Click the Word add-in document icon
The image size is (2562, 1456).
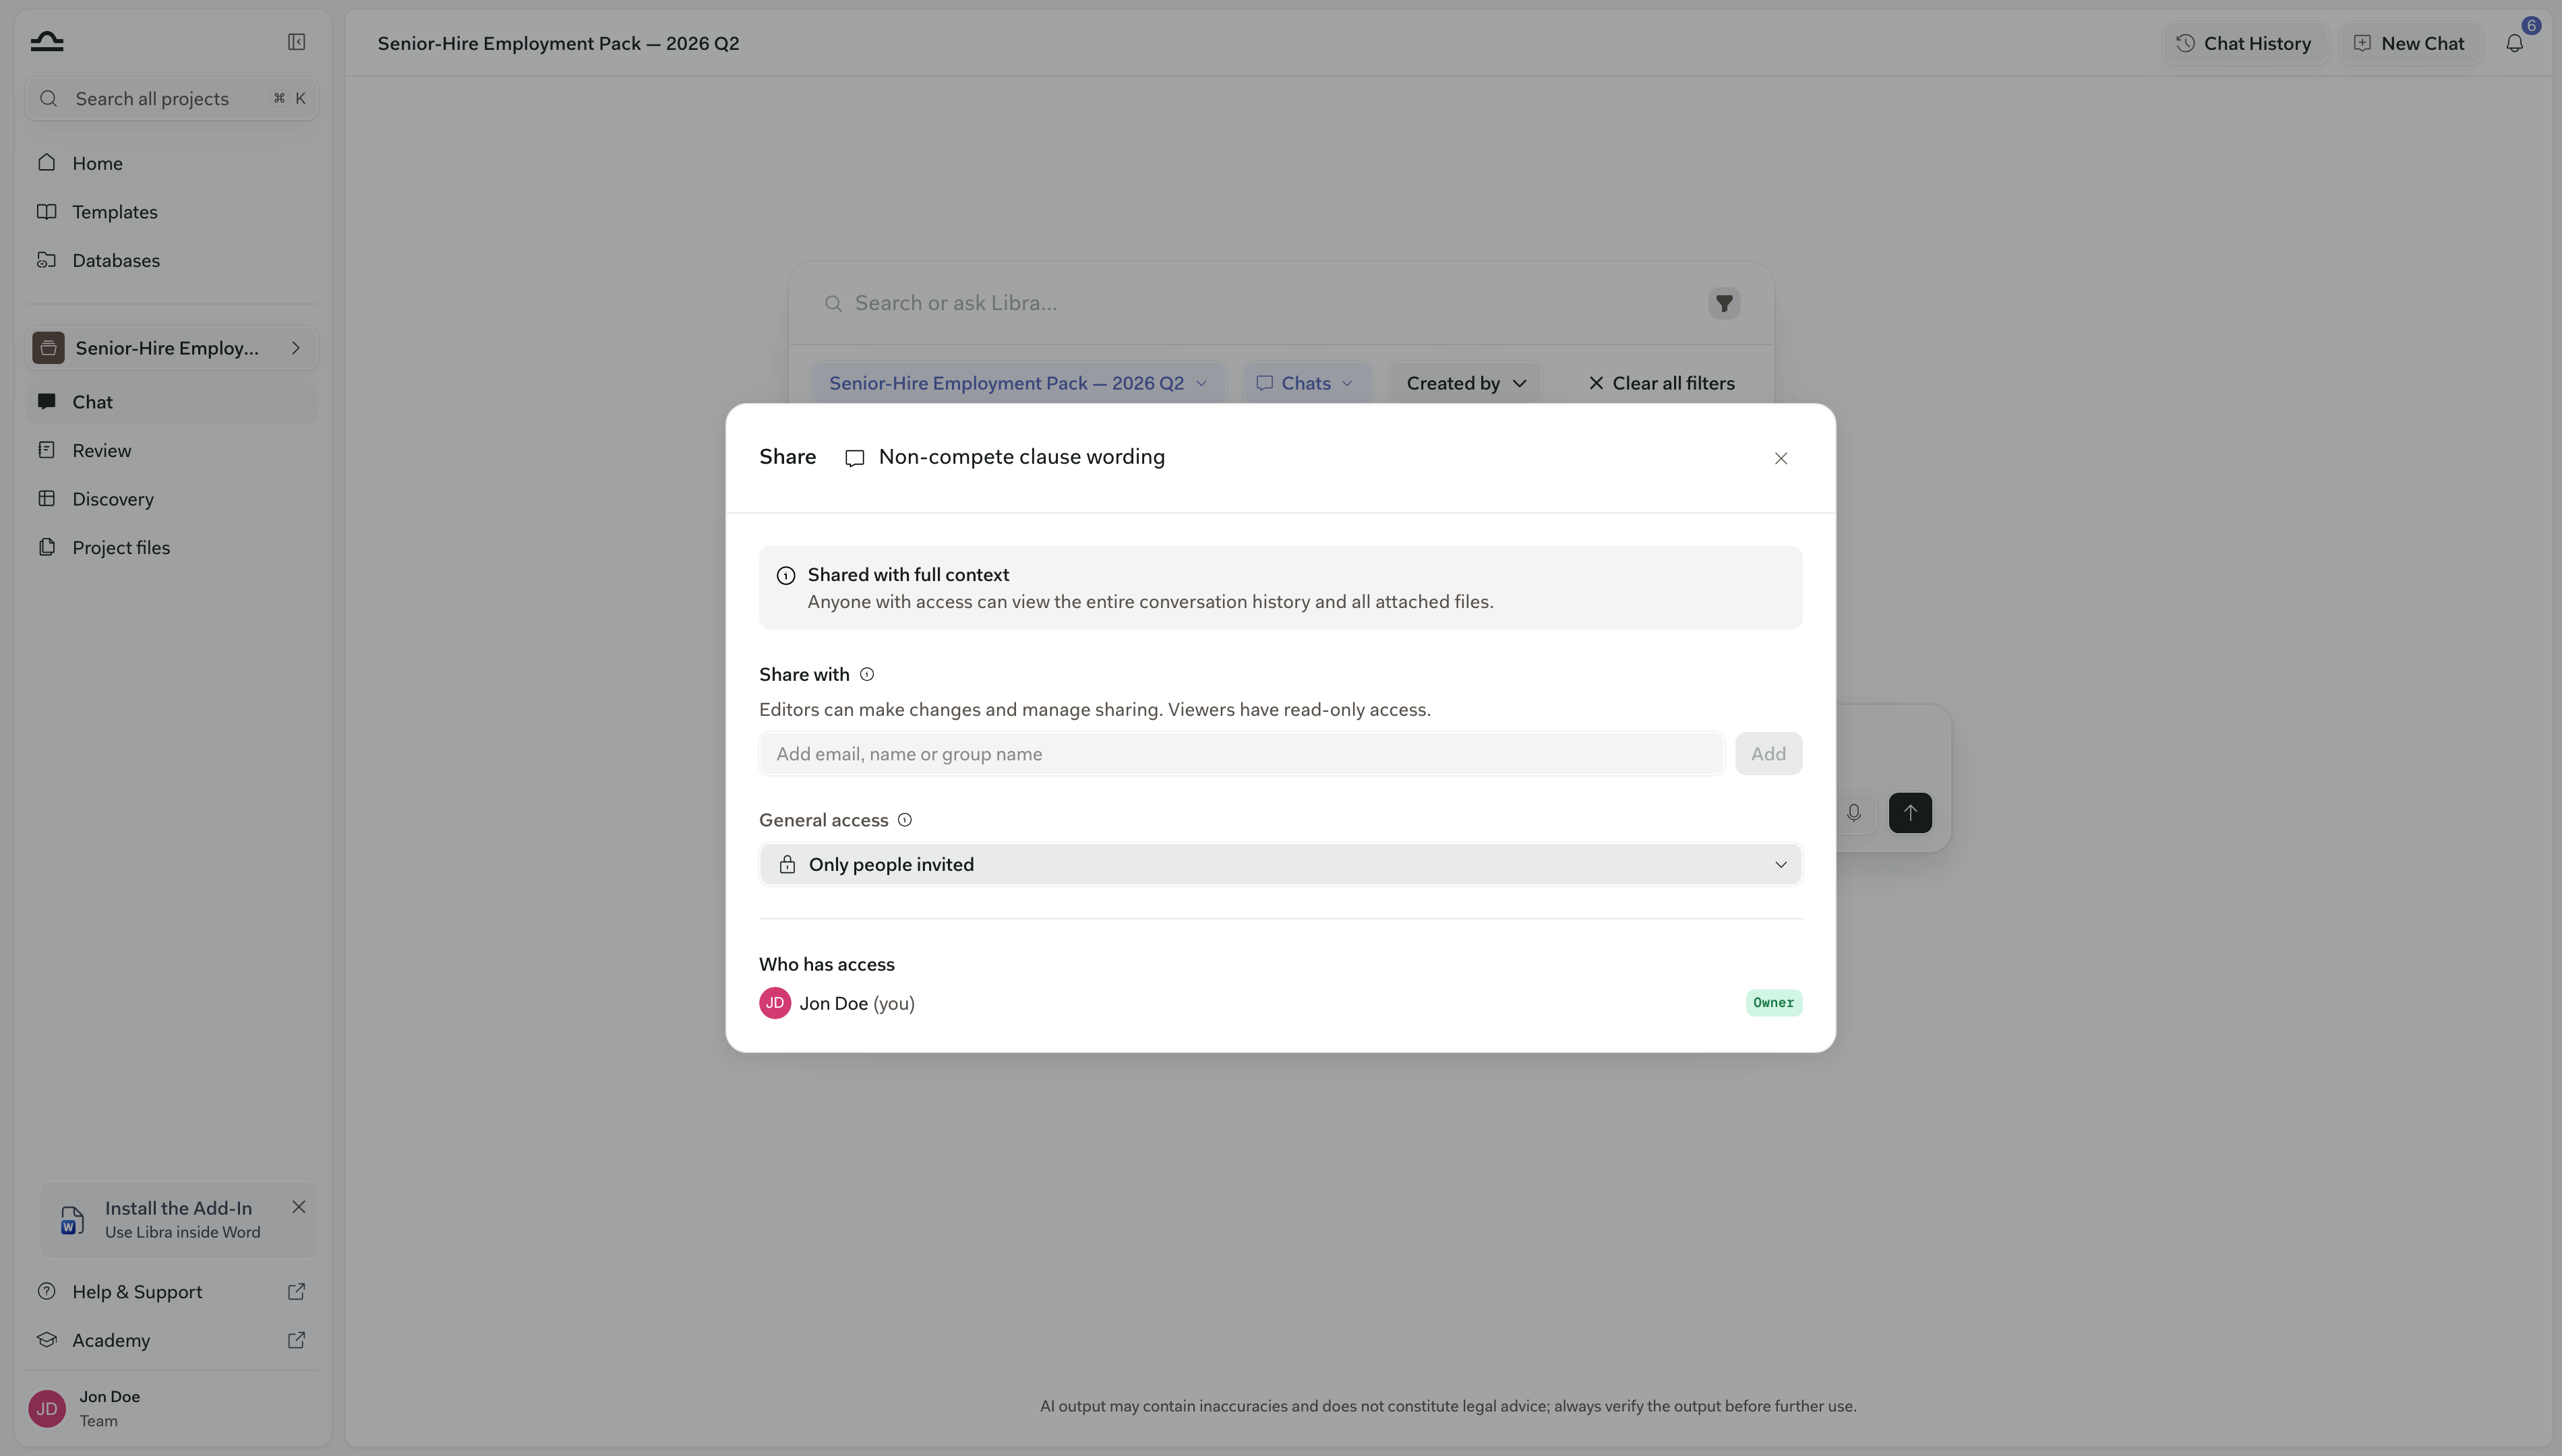(72, 1220)
